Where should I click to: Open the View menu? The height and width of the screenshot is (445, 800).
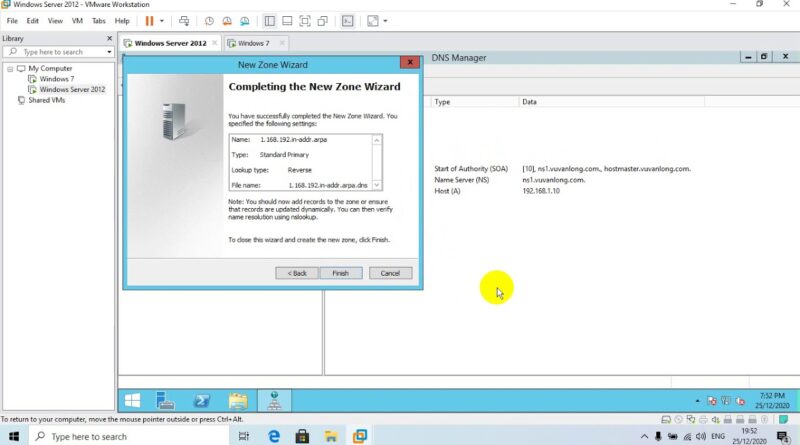[55, 21]
